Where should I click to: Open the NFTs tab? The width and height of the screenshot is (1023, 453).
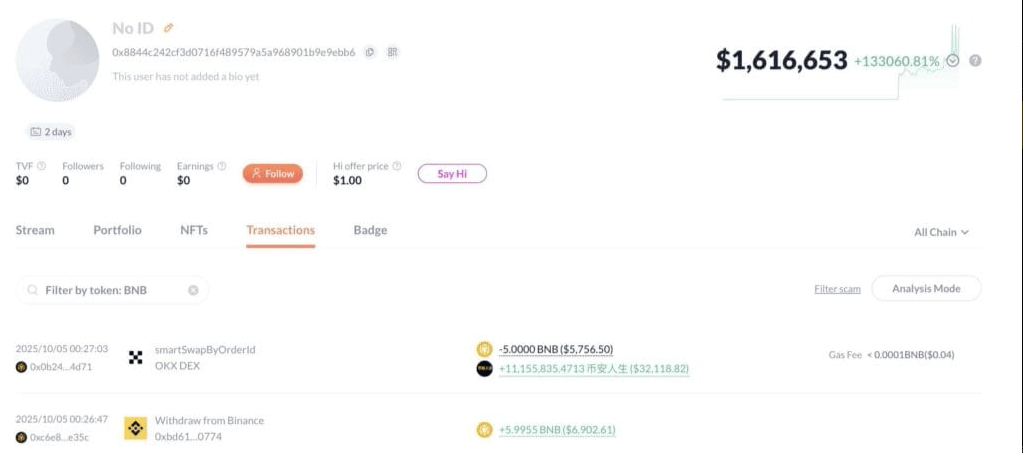[x=194, y=230]
